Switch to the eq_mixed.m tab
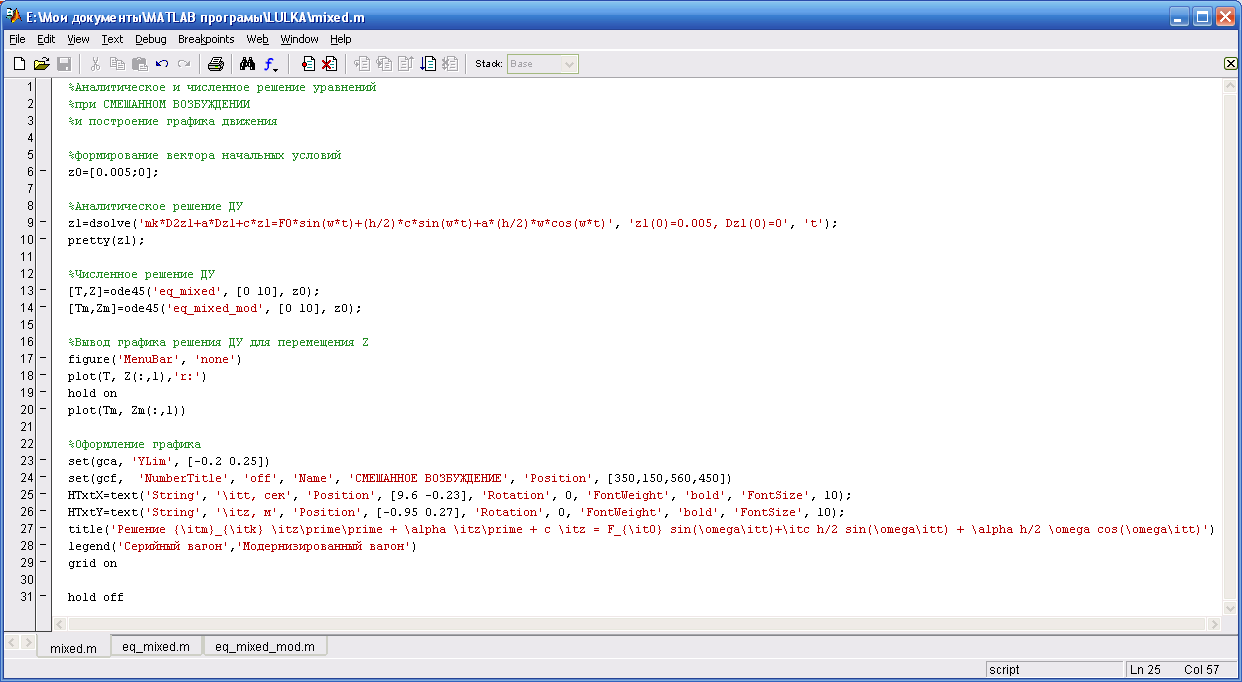 (155, 647)
